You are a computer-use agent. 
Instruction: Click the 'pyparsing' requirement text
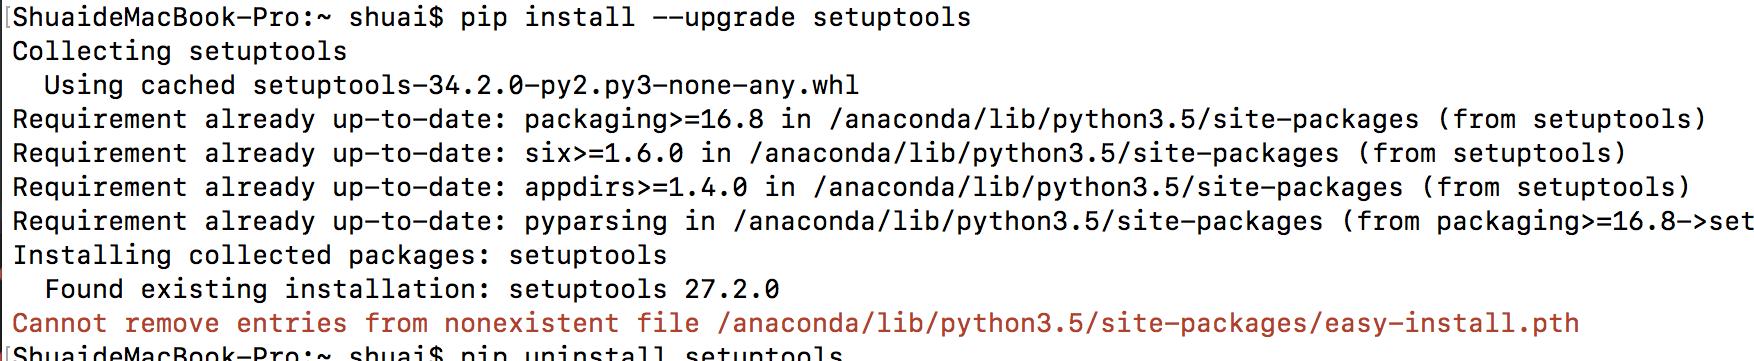click(x=596, y=222)
